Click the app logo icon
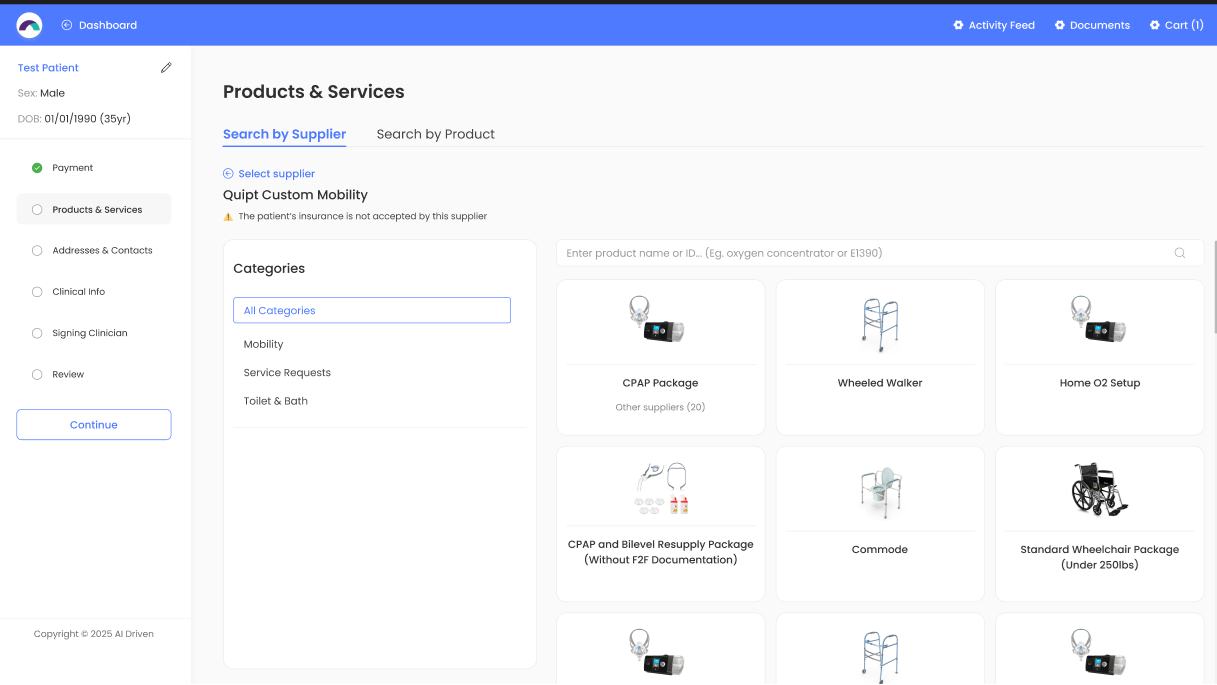 click(29, 25)
